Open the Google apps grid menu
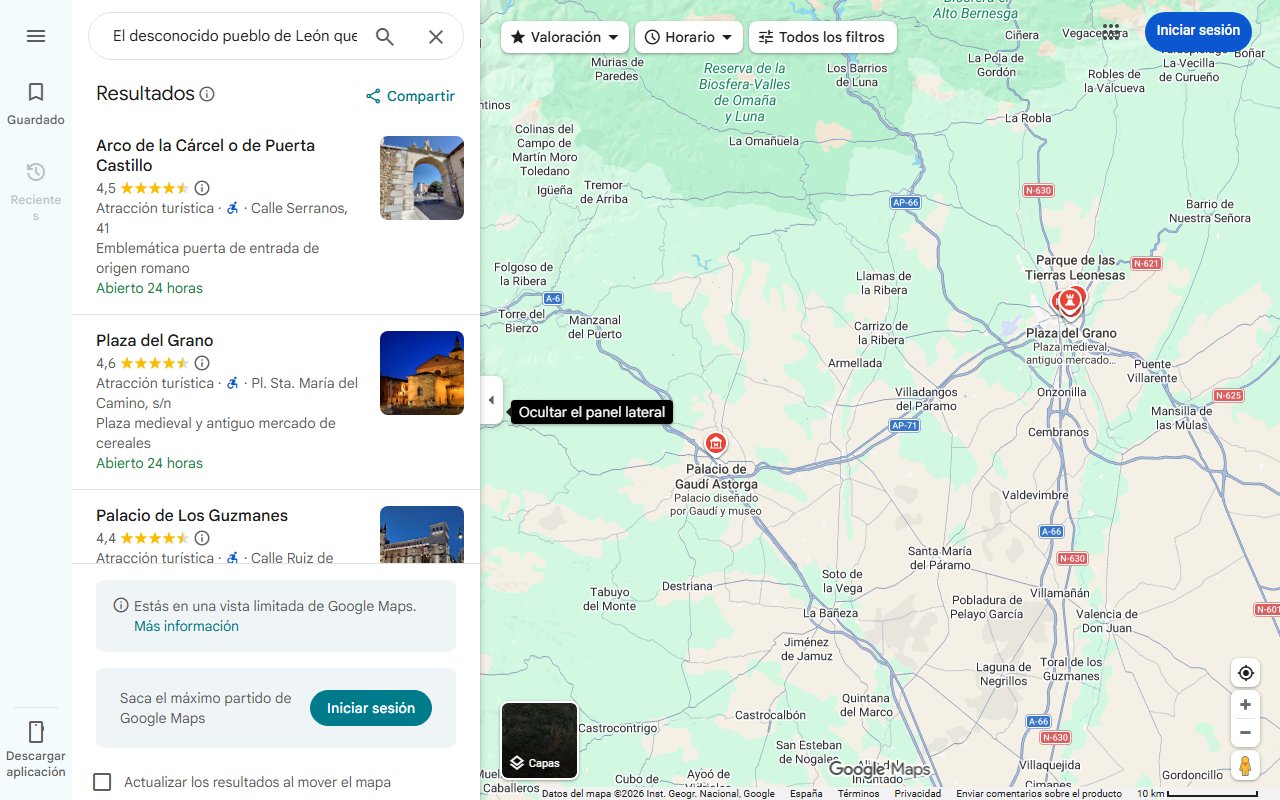 1111,31
